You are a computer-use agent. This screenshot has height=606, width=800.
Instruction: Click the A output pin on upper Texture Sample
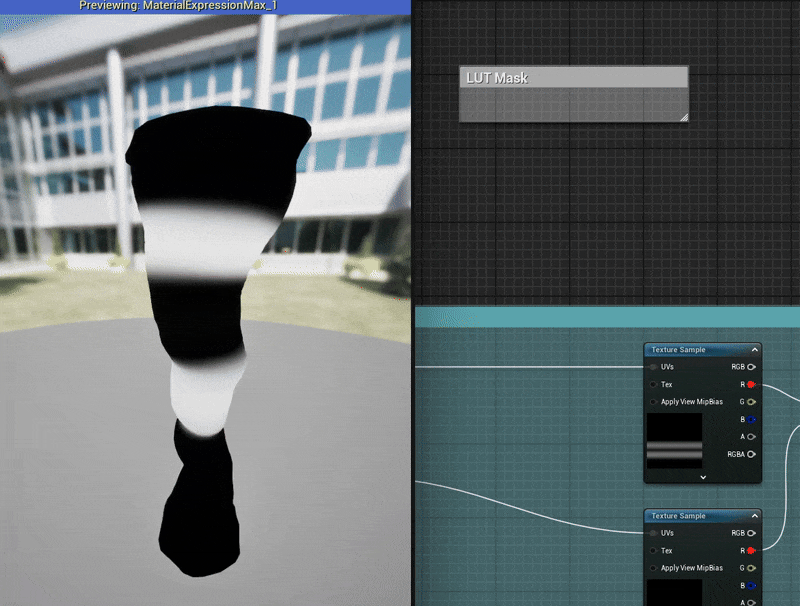click(751, 437)
